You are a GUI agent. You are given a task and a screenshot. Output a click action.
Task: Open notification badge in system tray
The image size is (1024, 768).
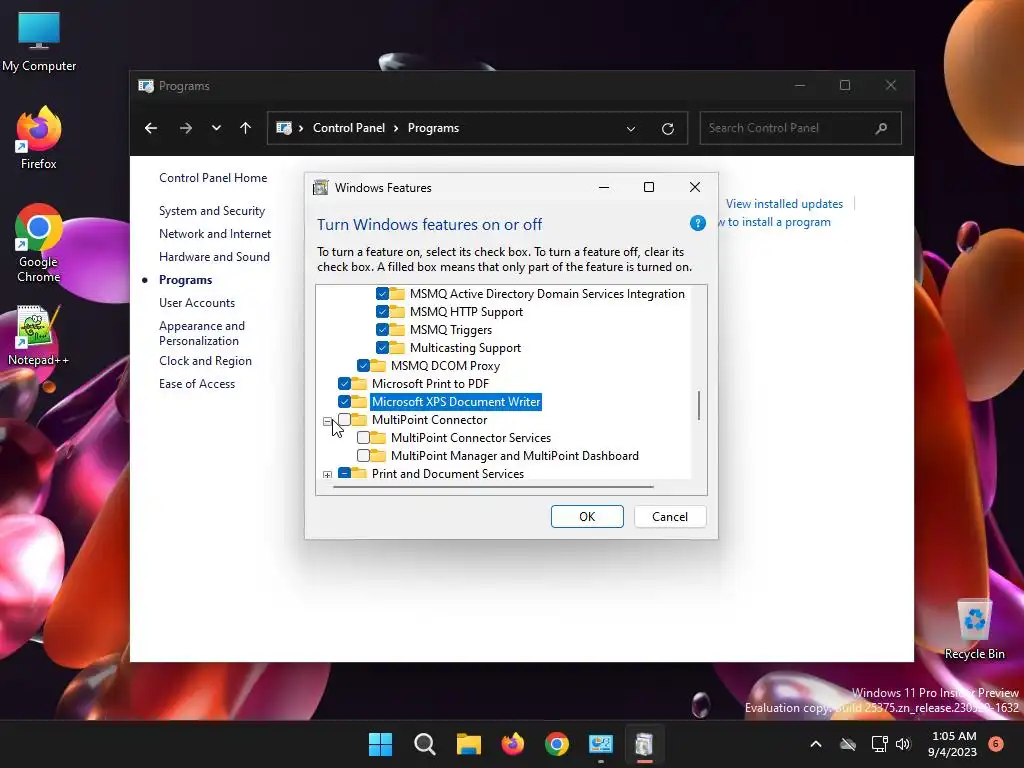coord(996,743)
